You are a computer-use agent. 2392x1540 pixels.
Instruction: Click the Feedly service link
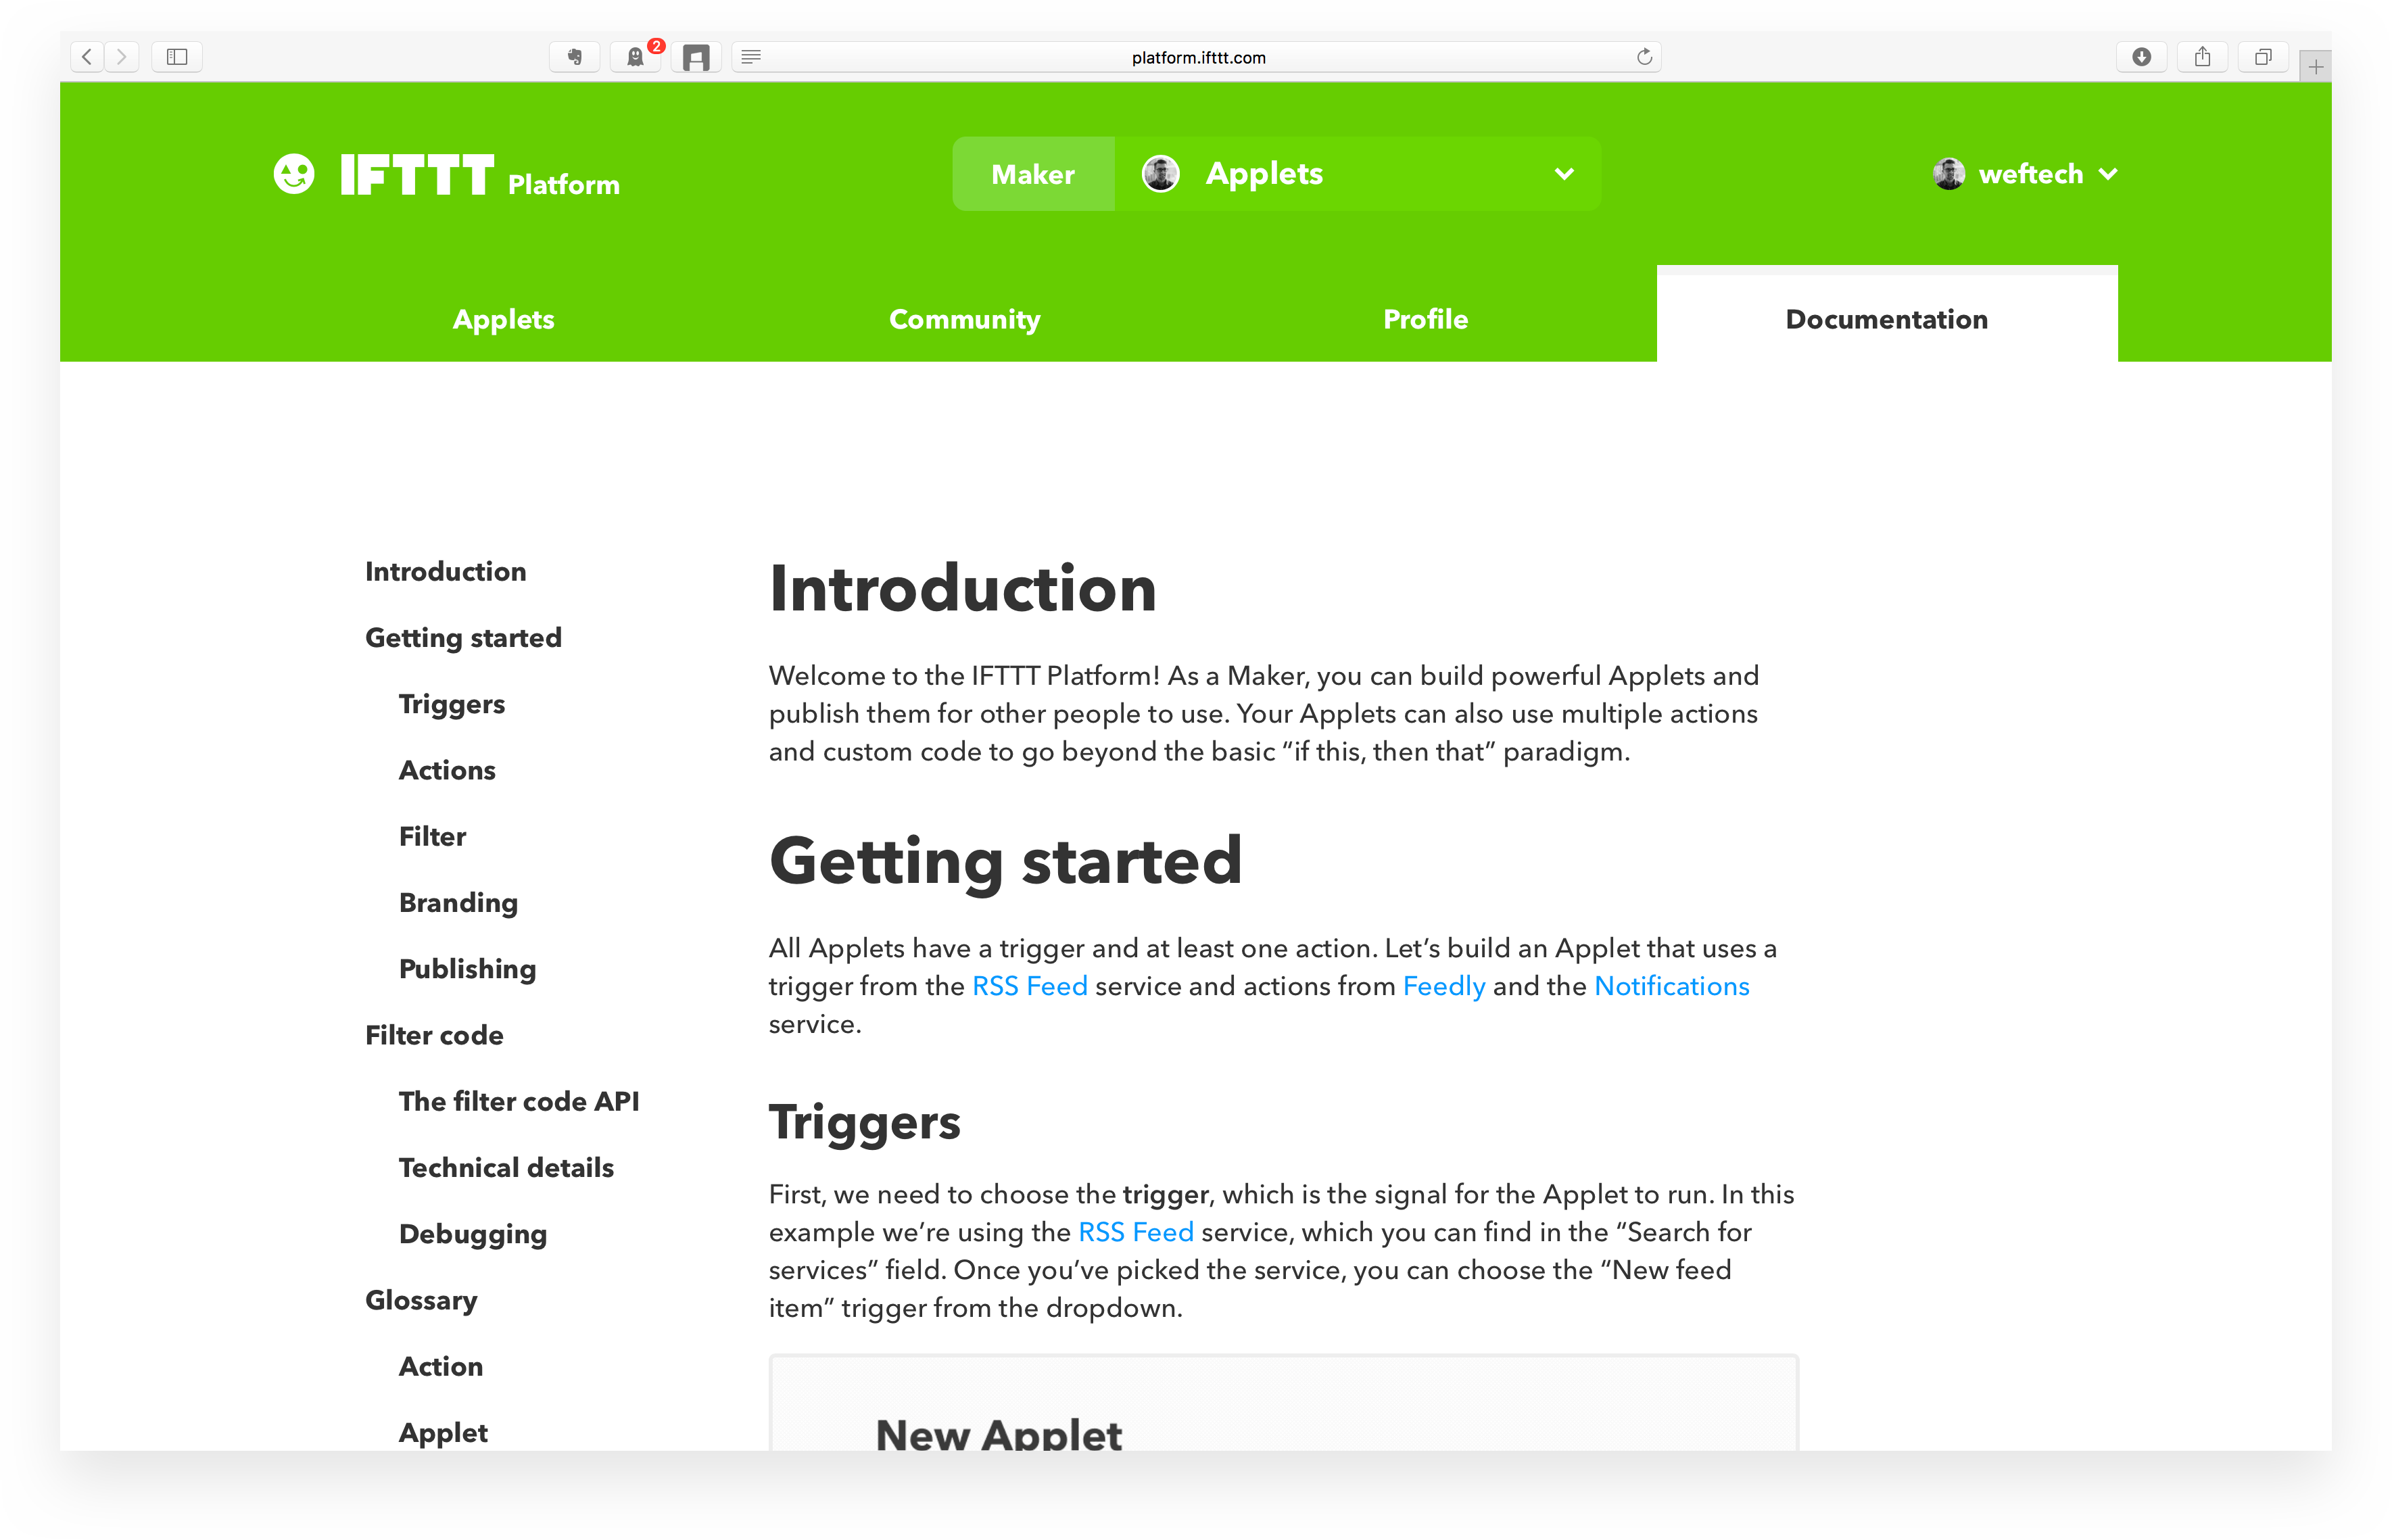coord(1443,986)
